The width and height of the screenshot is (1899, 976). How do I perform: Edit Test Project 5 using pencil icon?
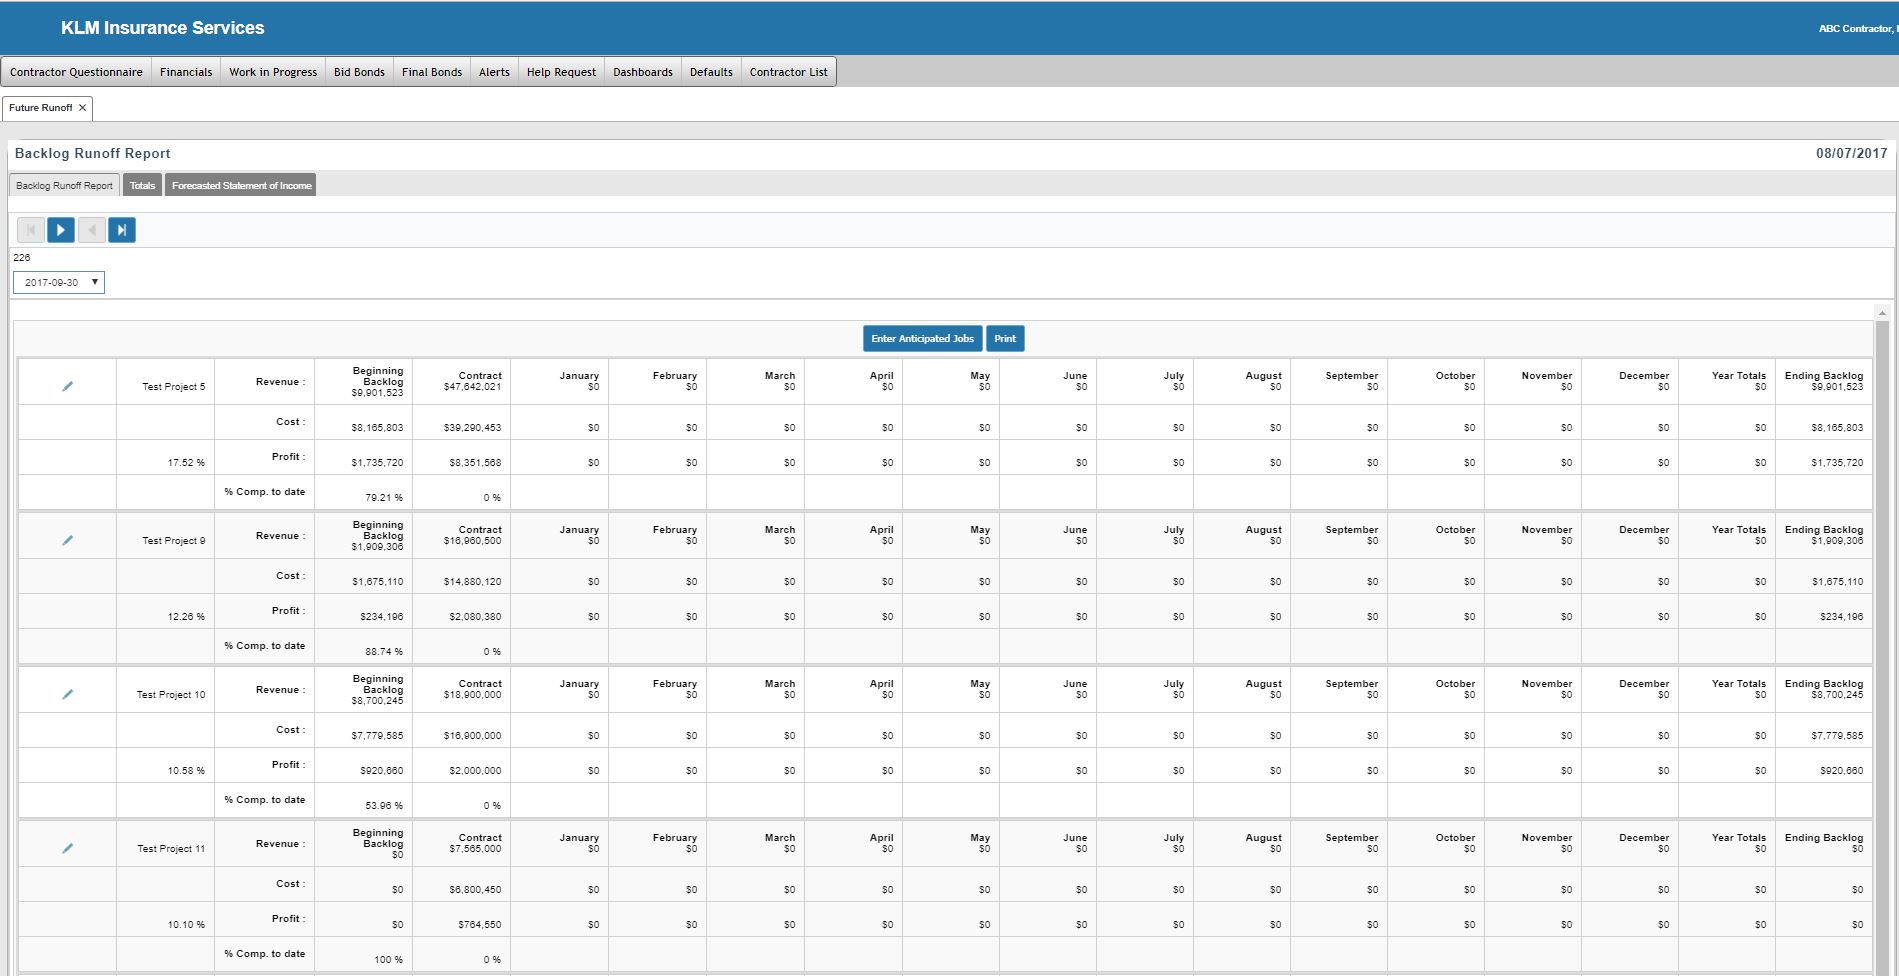pyautogui.click(x=68, y=386)
